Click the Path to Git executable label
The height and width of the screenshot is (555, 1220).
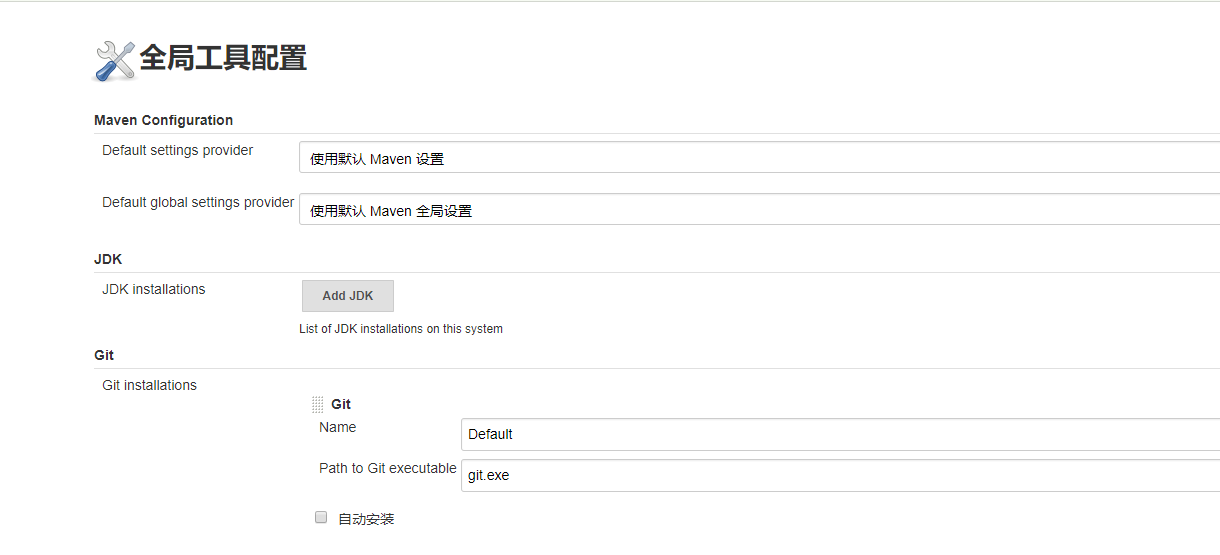click(388, 468)
